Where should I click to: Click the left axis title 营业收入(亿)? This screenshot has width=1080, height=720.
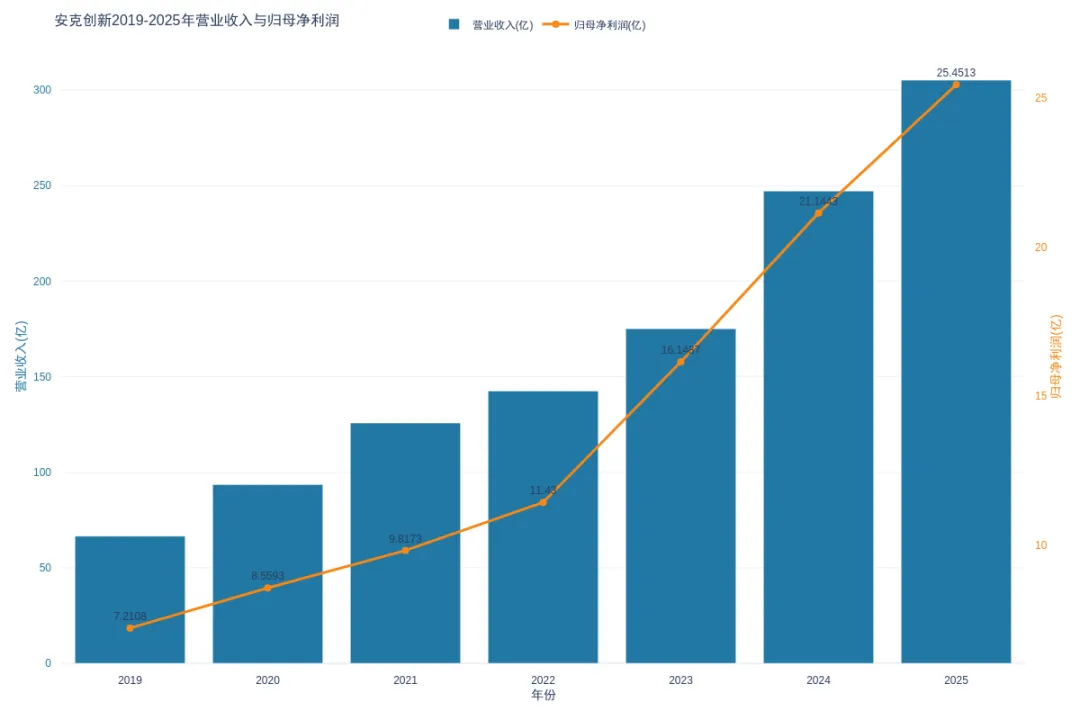(21, 356)
